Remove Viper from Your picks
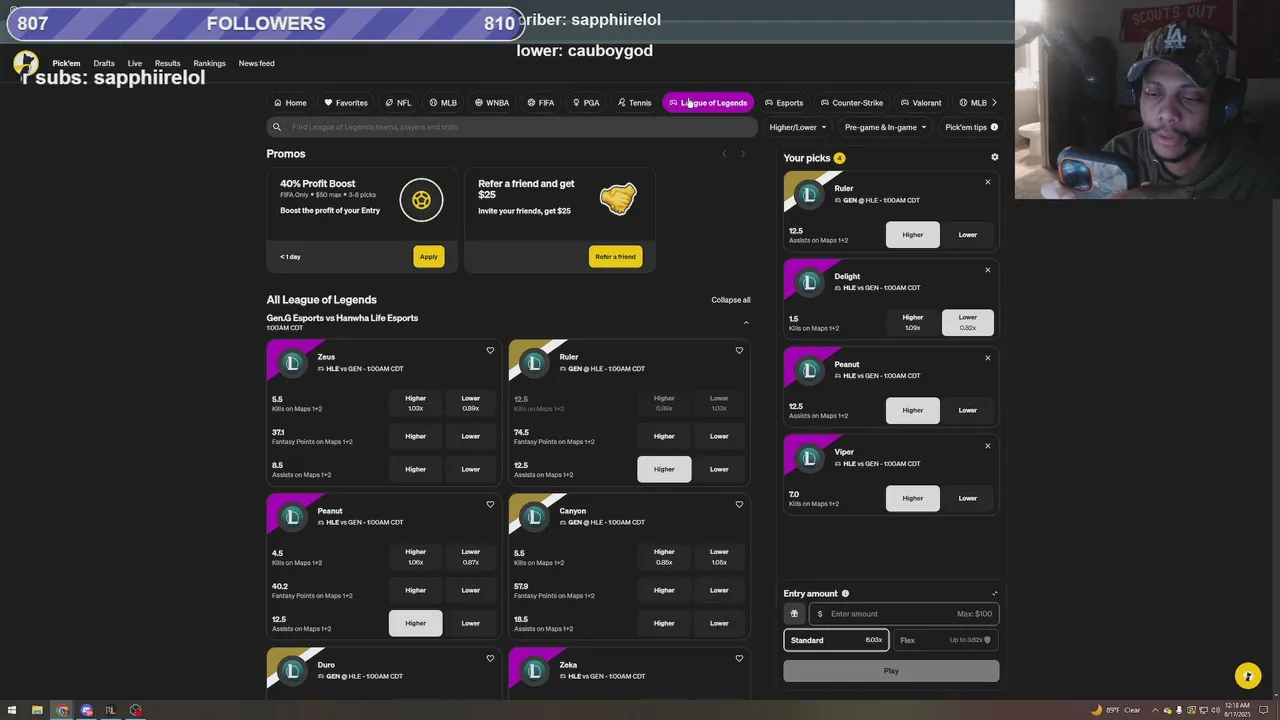Screen dimensions: 1280x720 click(x=987, y=446)
